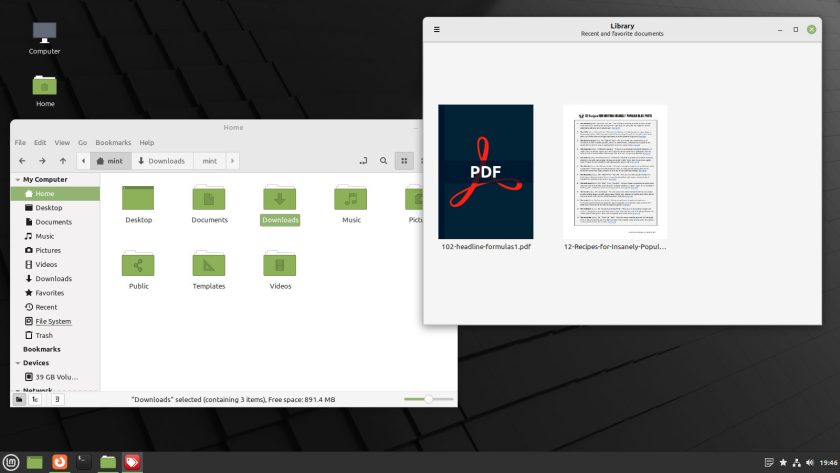Open the Linux Mint start menu
This screenshot has height=473, width=840.
pyautogui.click(x=11, y=462)
